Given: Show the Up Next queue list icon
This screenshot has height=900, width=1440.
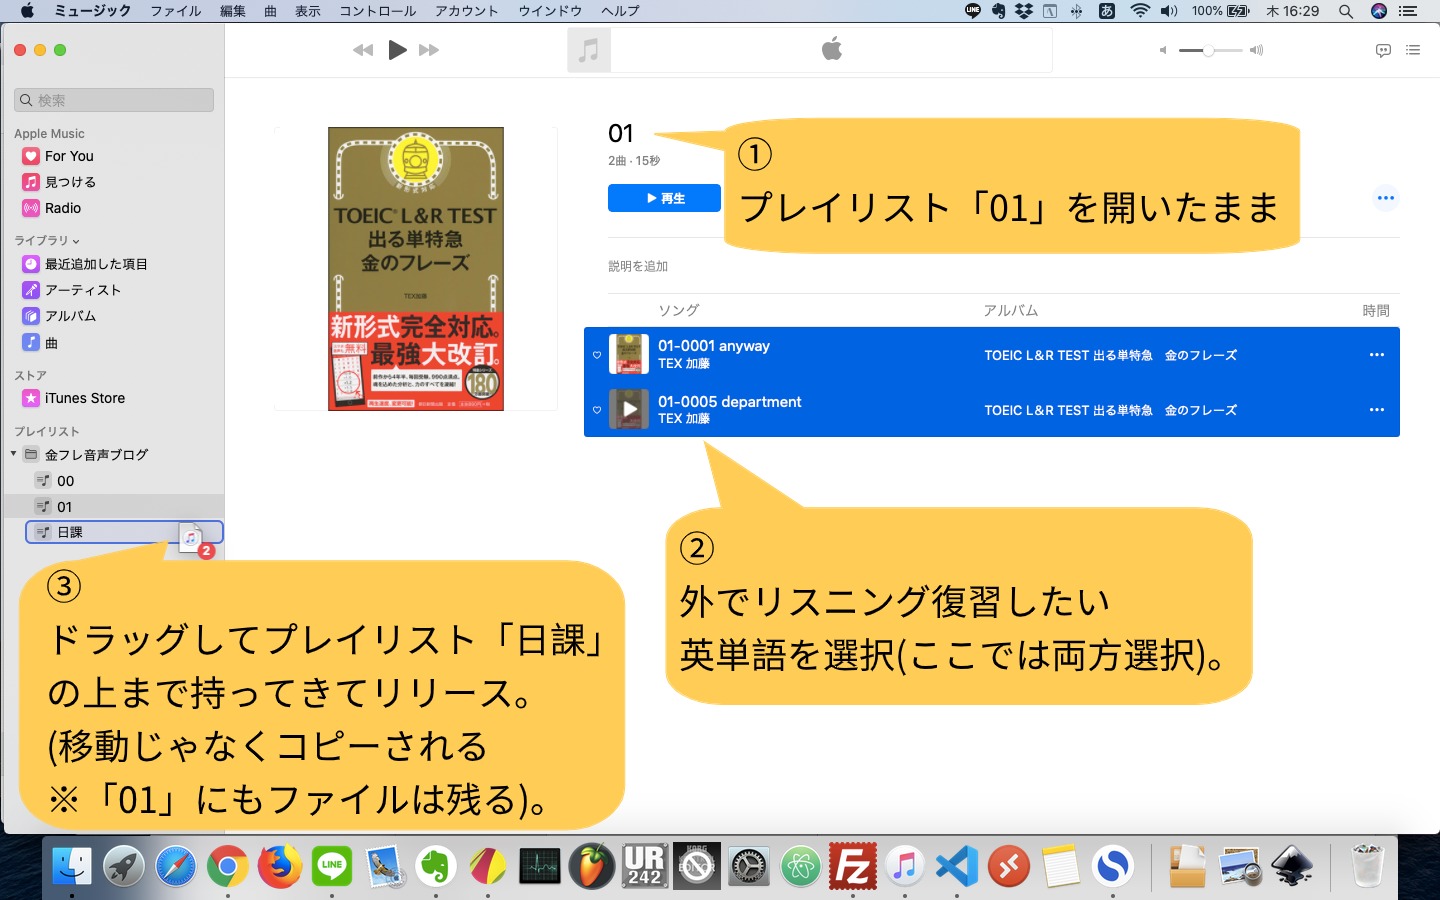Looking at the screenshot, I should [1413, 50].
